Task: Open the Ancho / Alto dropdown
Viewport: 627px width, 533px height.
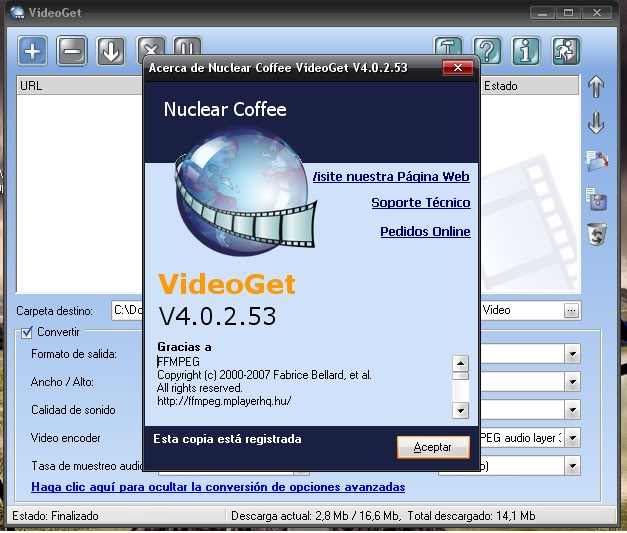Action: 573,382
